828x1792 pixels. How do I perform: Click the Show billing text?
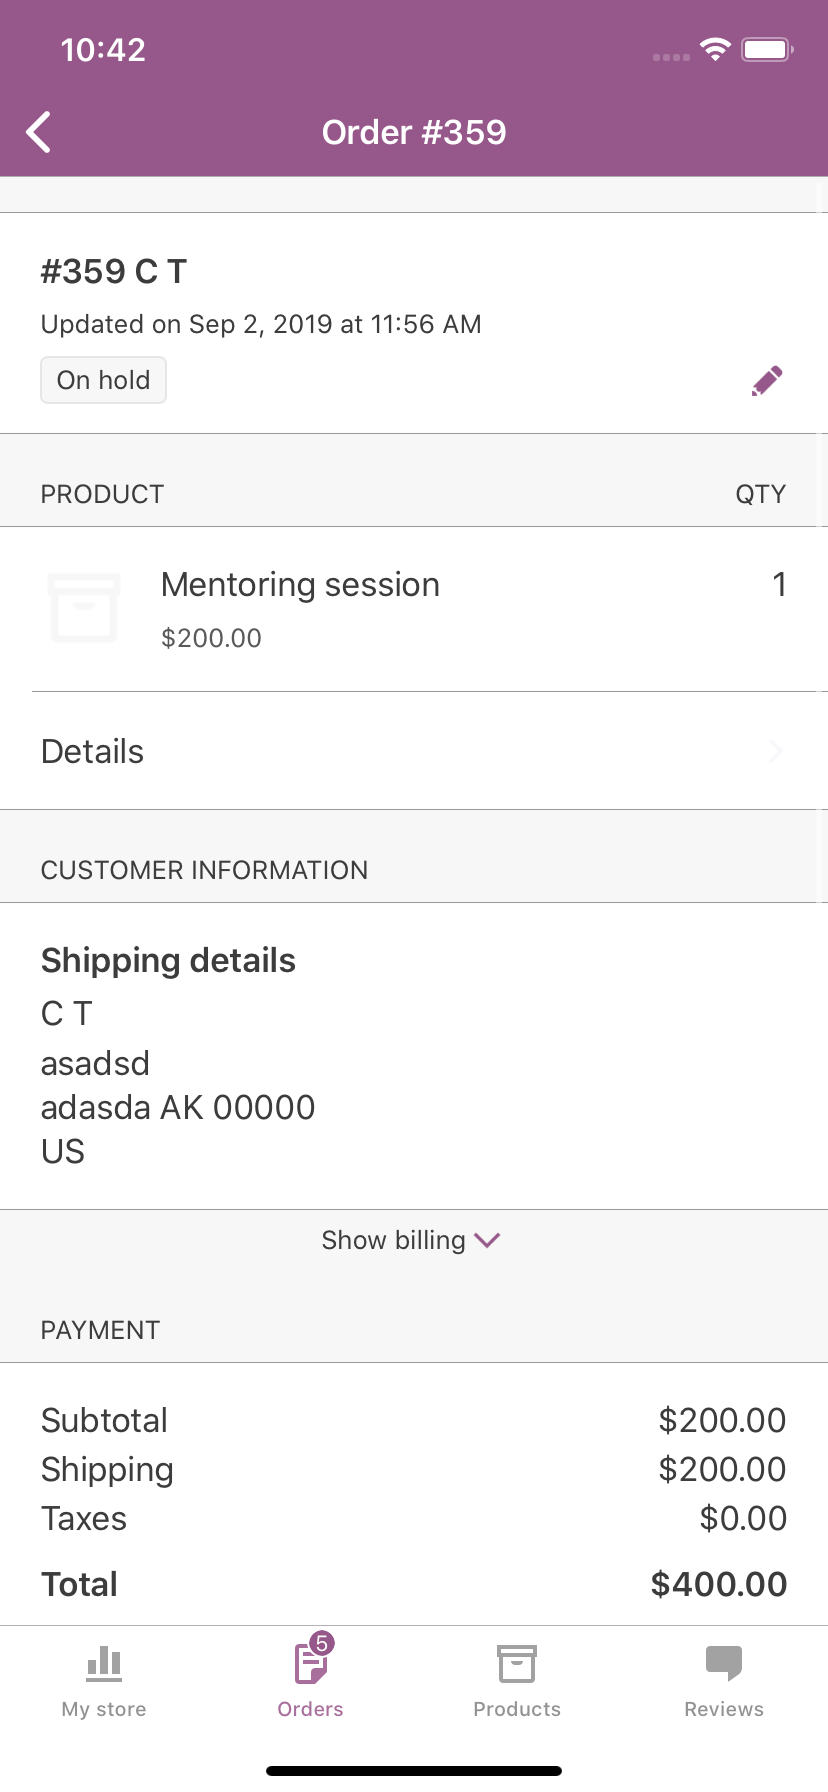[393, 1240]
